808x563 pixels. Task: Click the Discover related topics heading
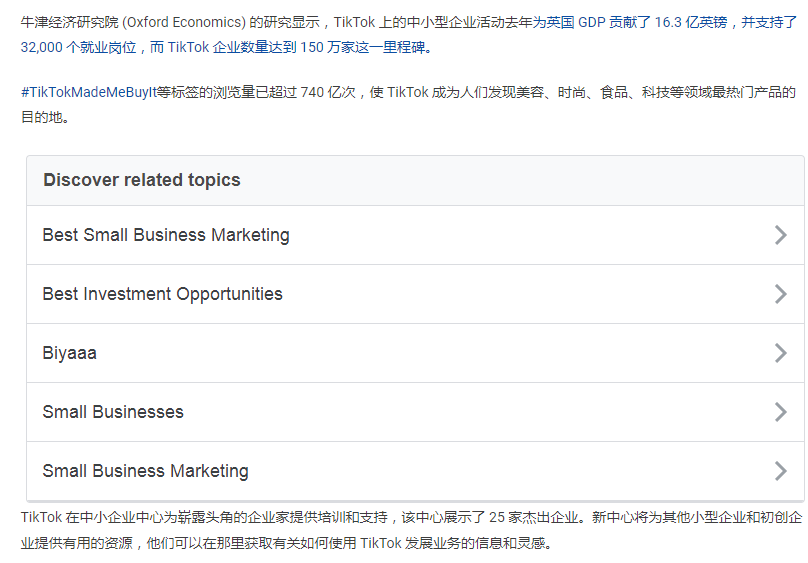tap(142, 180)
